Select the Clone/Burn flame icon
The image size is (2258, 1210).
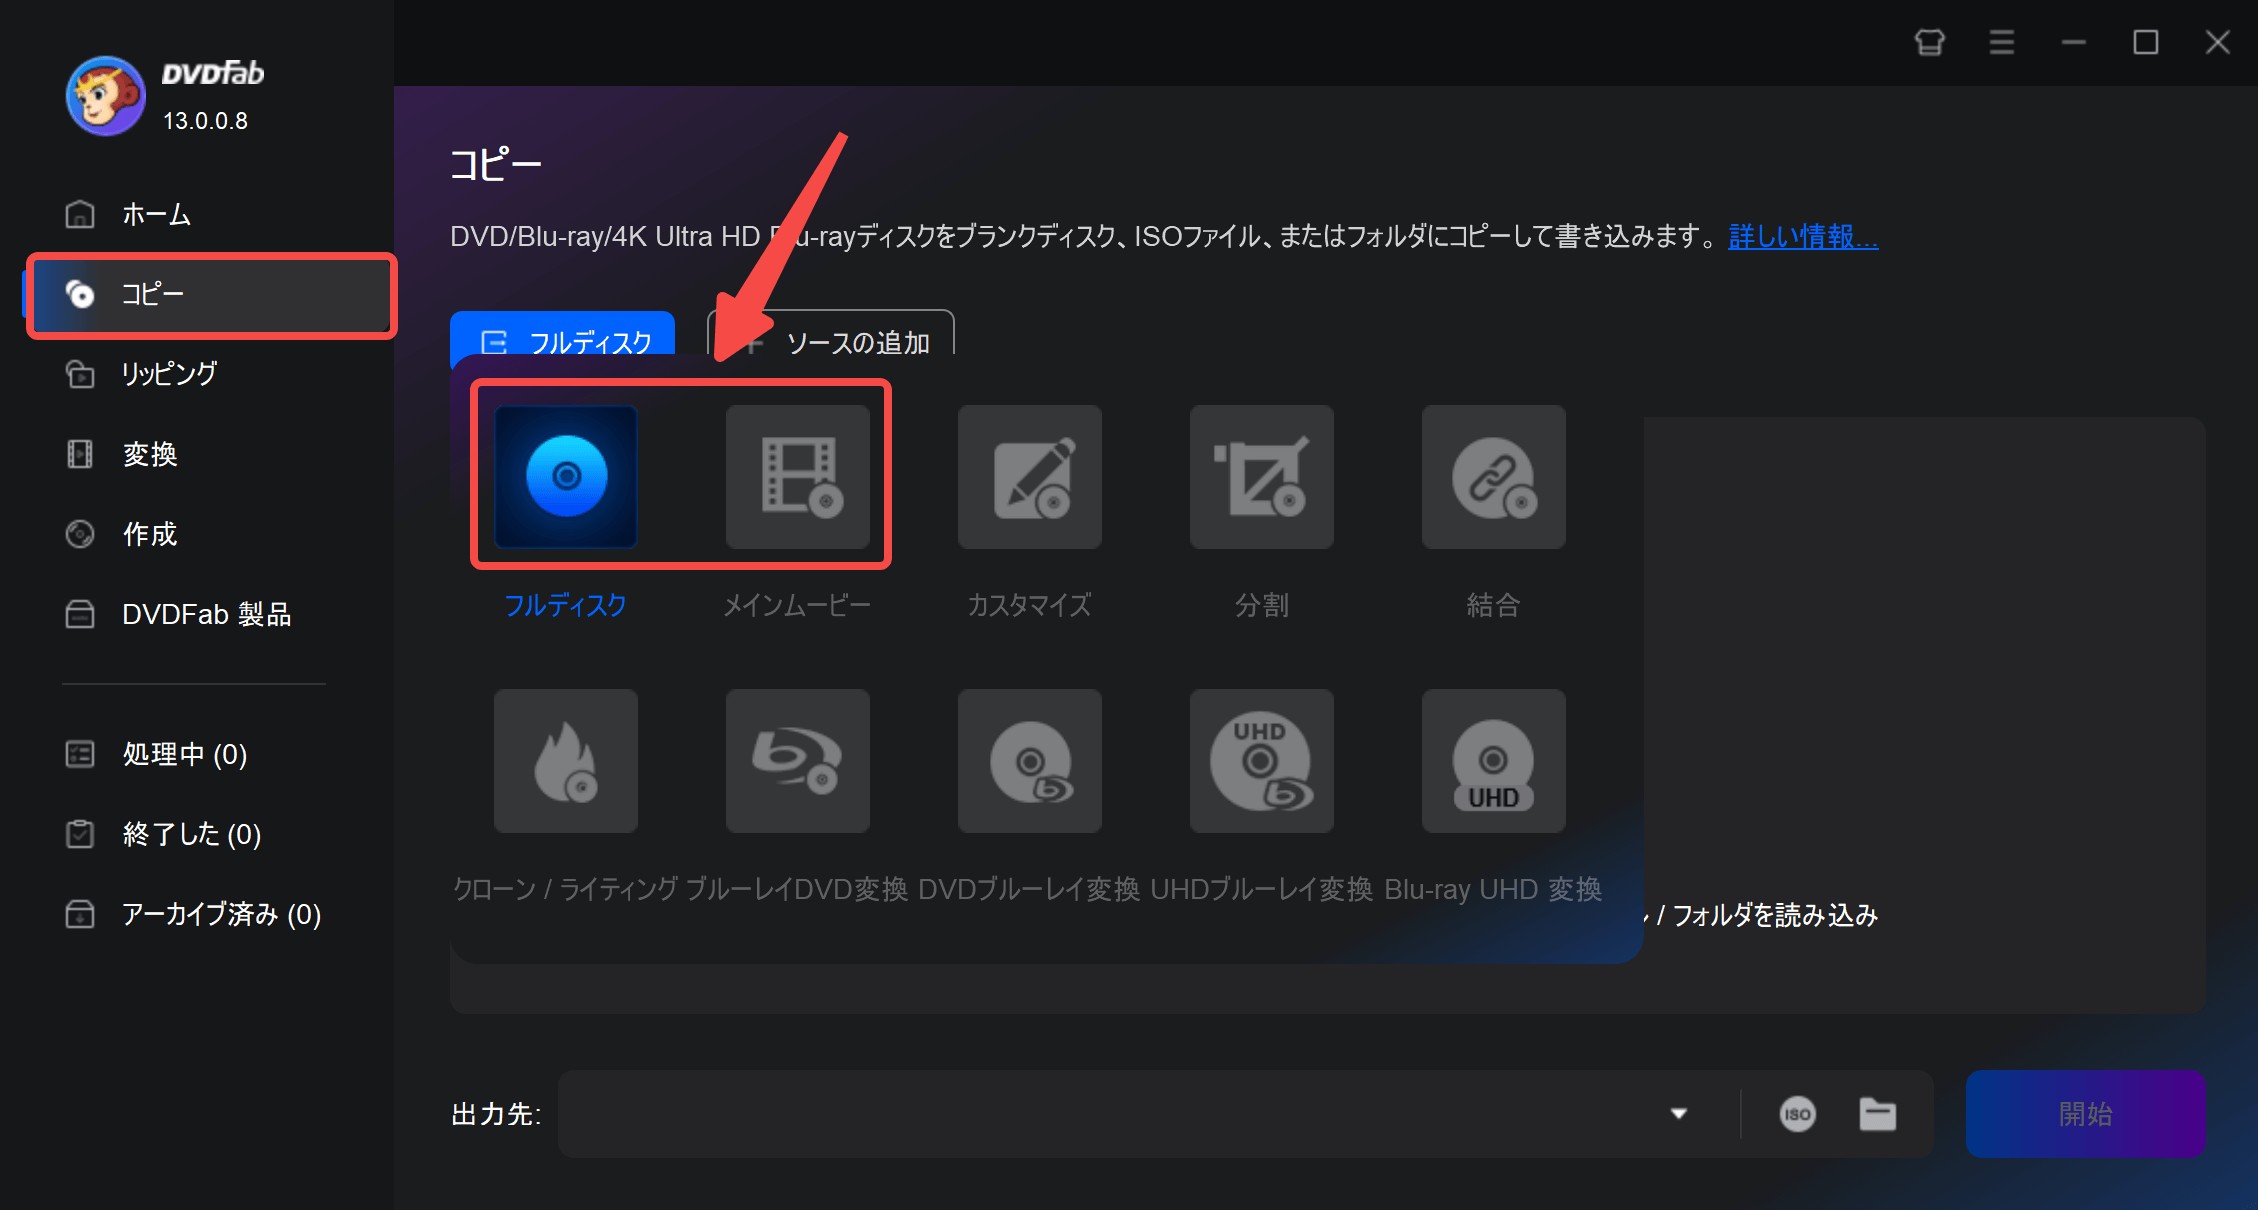click(566, 760)
